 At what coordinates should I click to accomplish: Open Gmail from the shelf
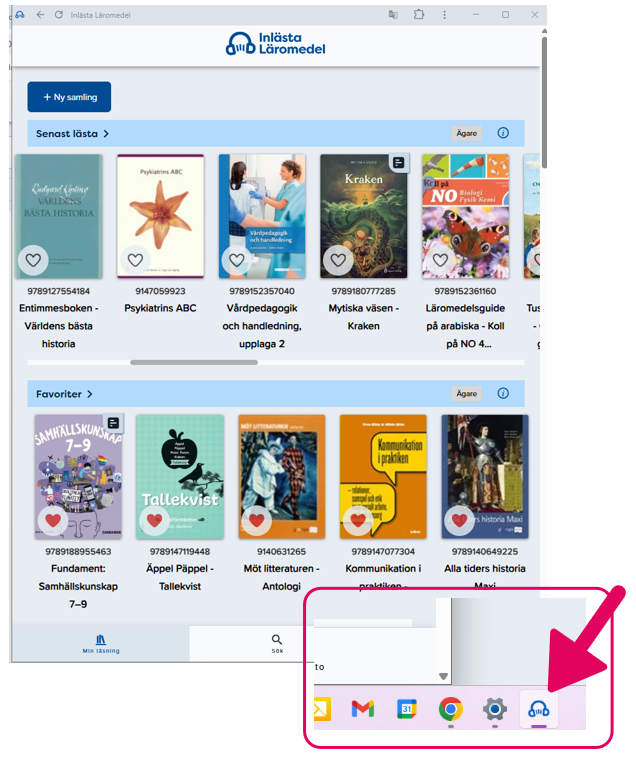(x=363, y=709)
